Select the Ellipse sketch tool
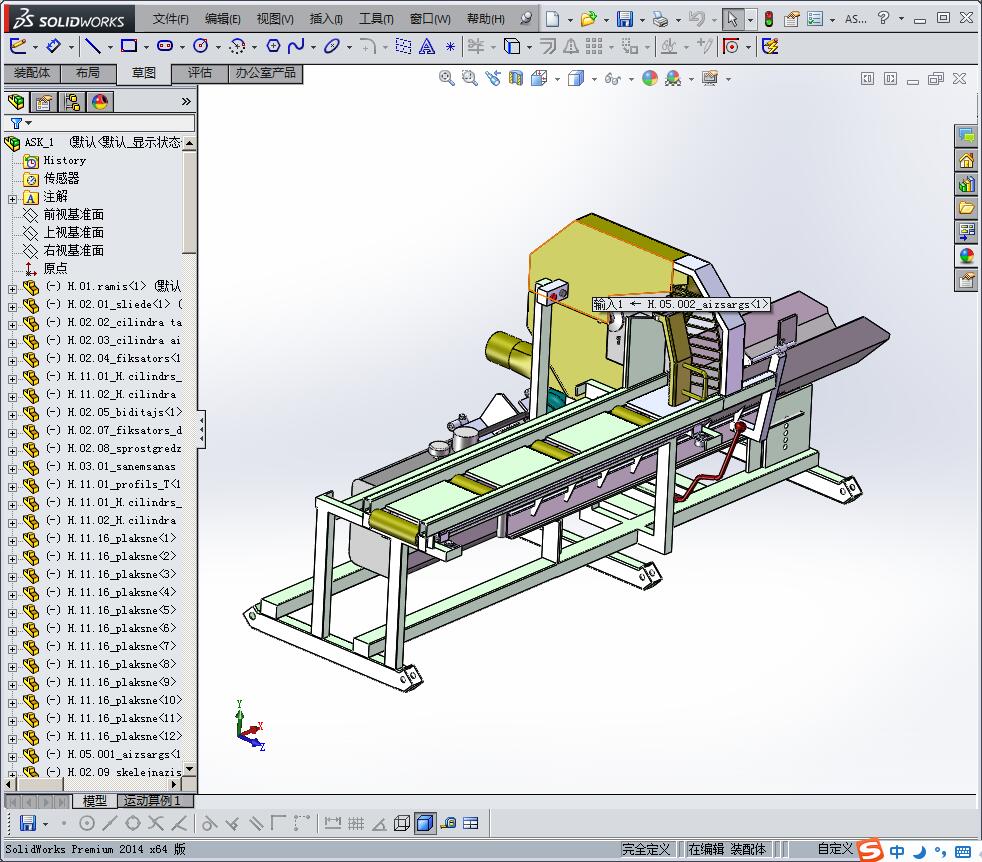The width and height of the screenshot is (982, 862). coord(332,46)
